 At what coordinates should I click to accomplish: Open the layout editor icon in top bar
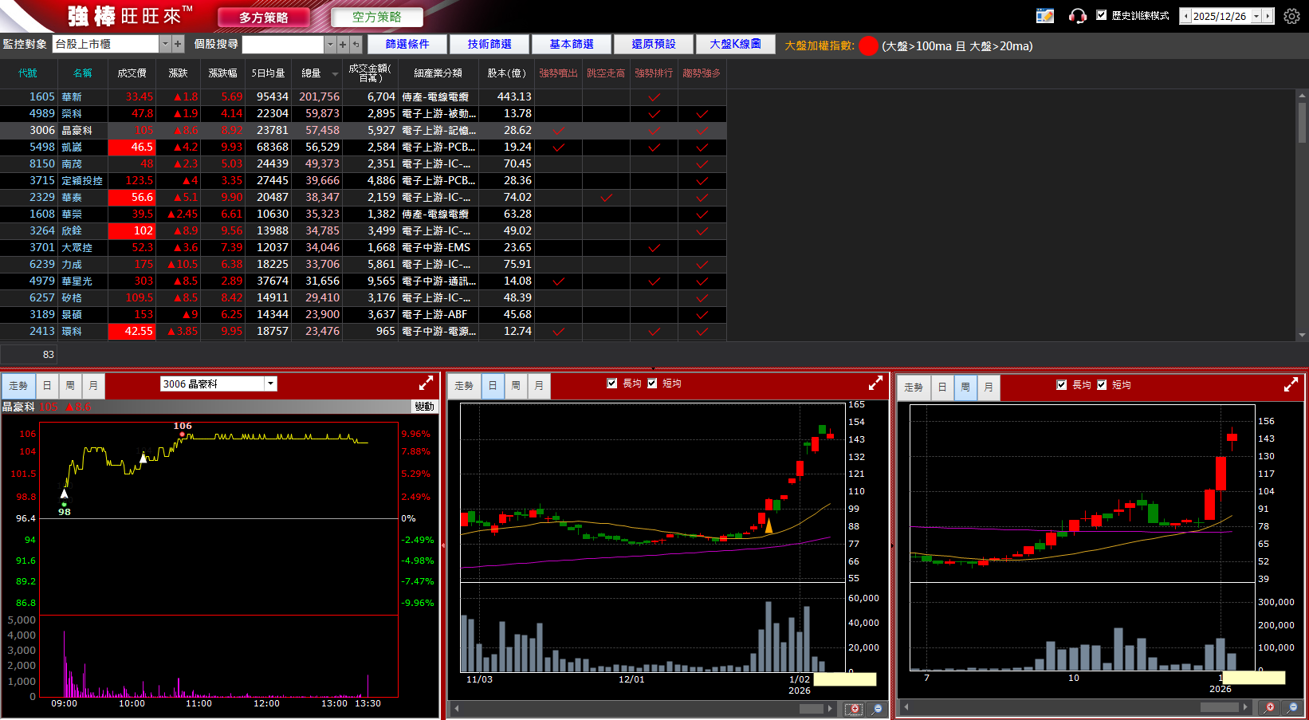click(1045, 16)
